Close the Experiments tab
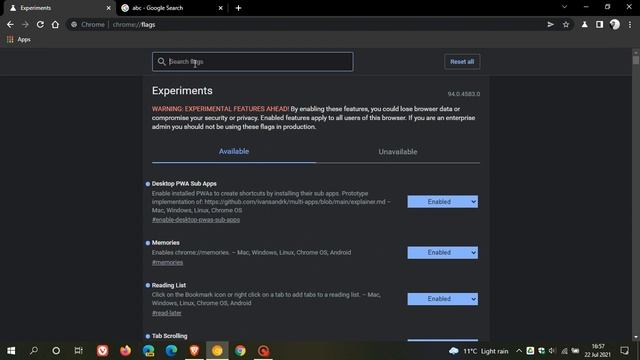640x360 pixels. [109, 8]
